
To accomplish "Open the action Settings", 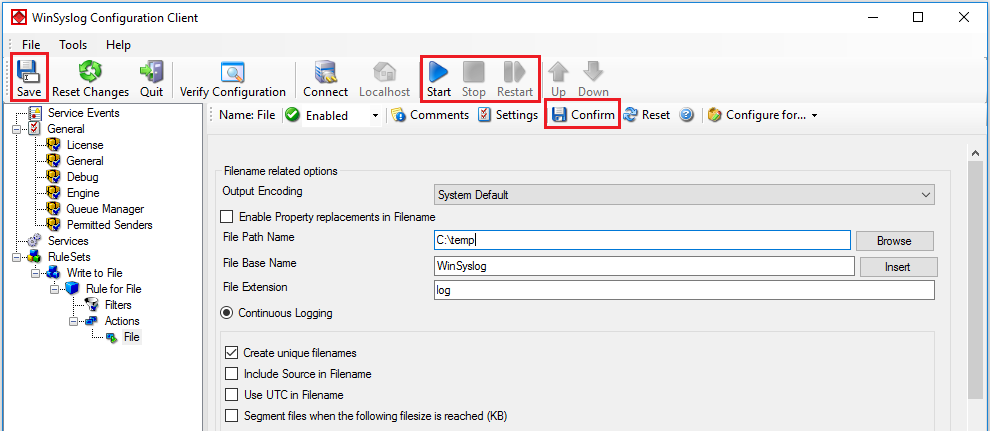I will tap(508, 115).
